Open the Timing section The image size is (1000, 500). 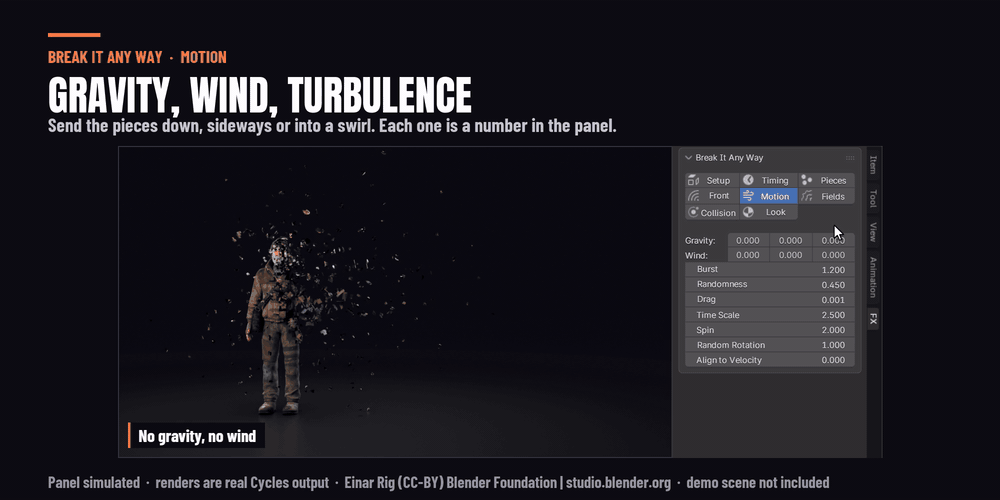click(x=768, y=180)
